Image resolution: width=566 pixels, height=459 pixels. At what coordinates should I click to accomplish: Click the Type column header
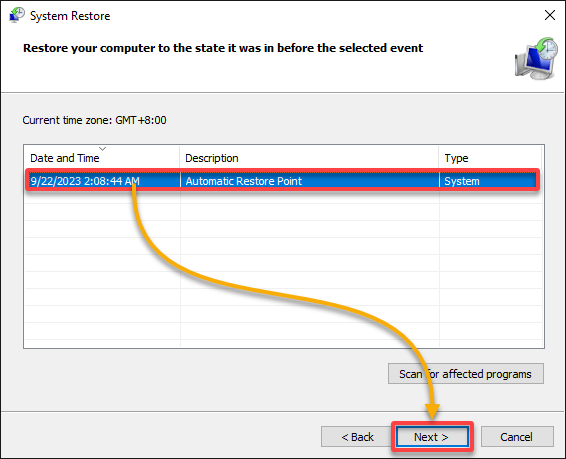pos(491,158)
